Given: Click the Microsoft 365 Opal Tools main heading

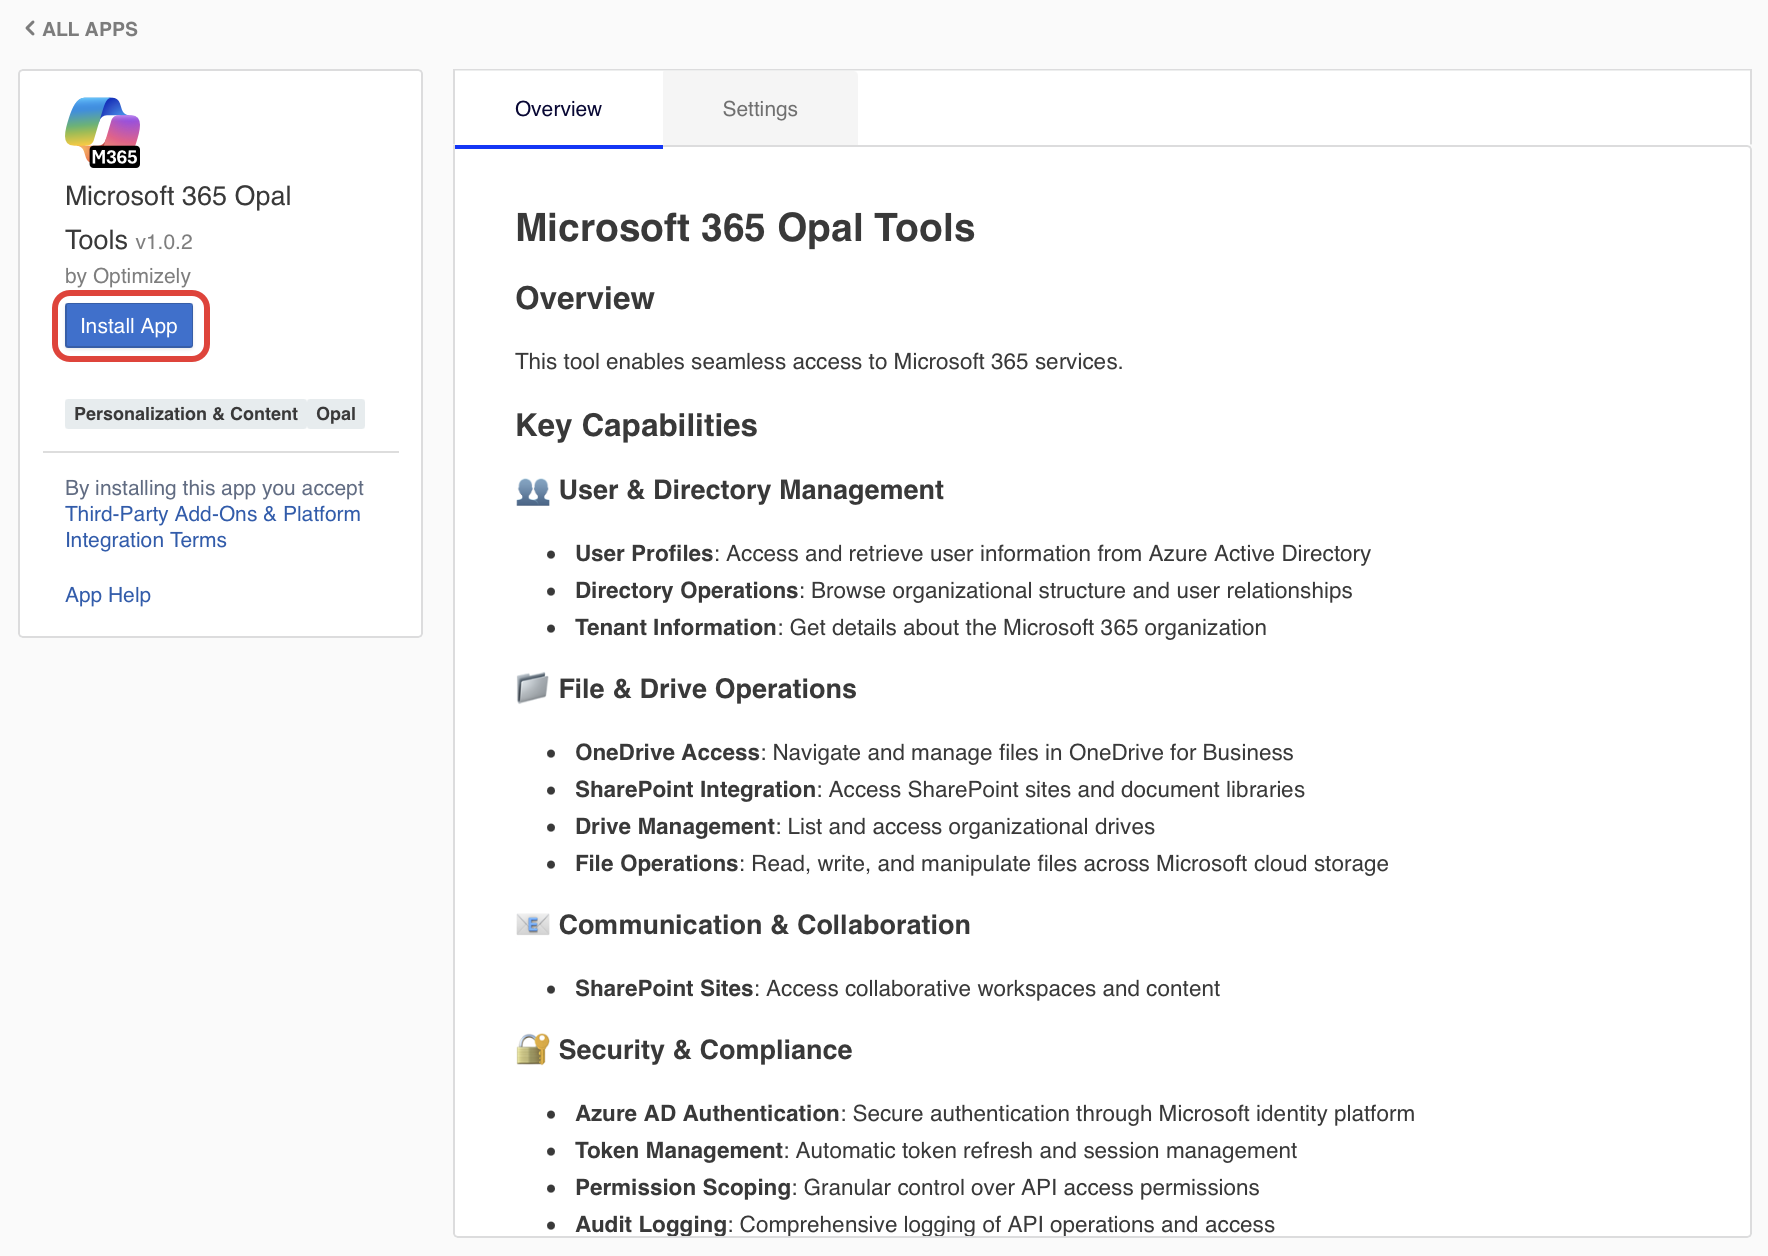Looking at the screenshot, I should [744, 228].
